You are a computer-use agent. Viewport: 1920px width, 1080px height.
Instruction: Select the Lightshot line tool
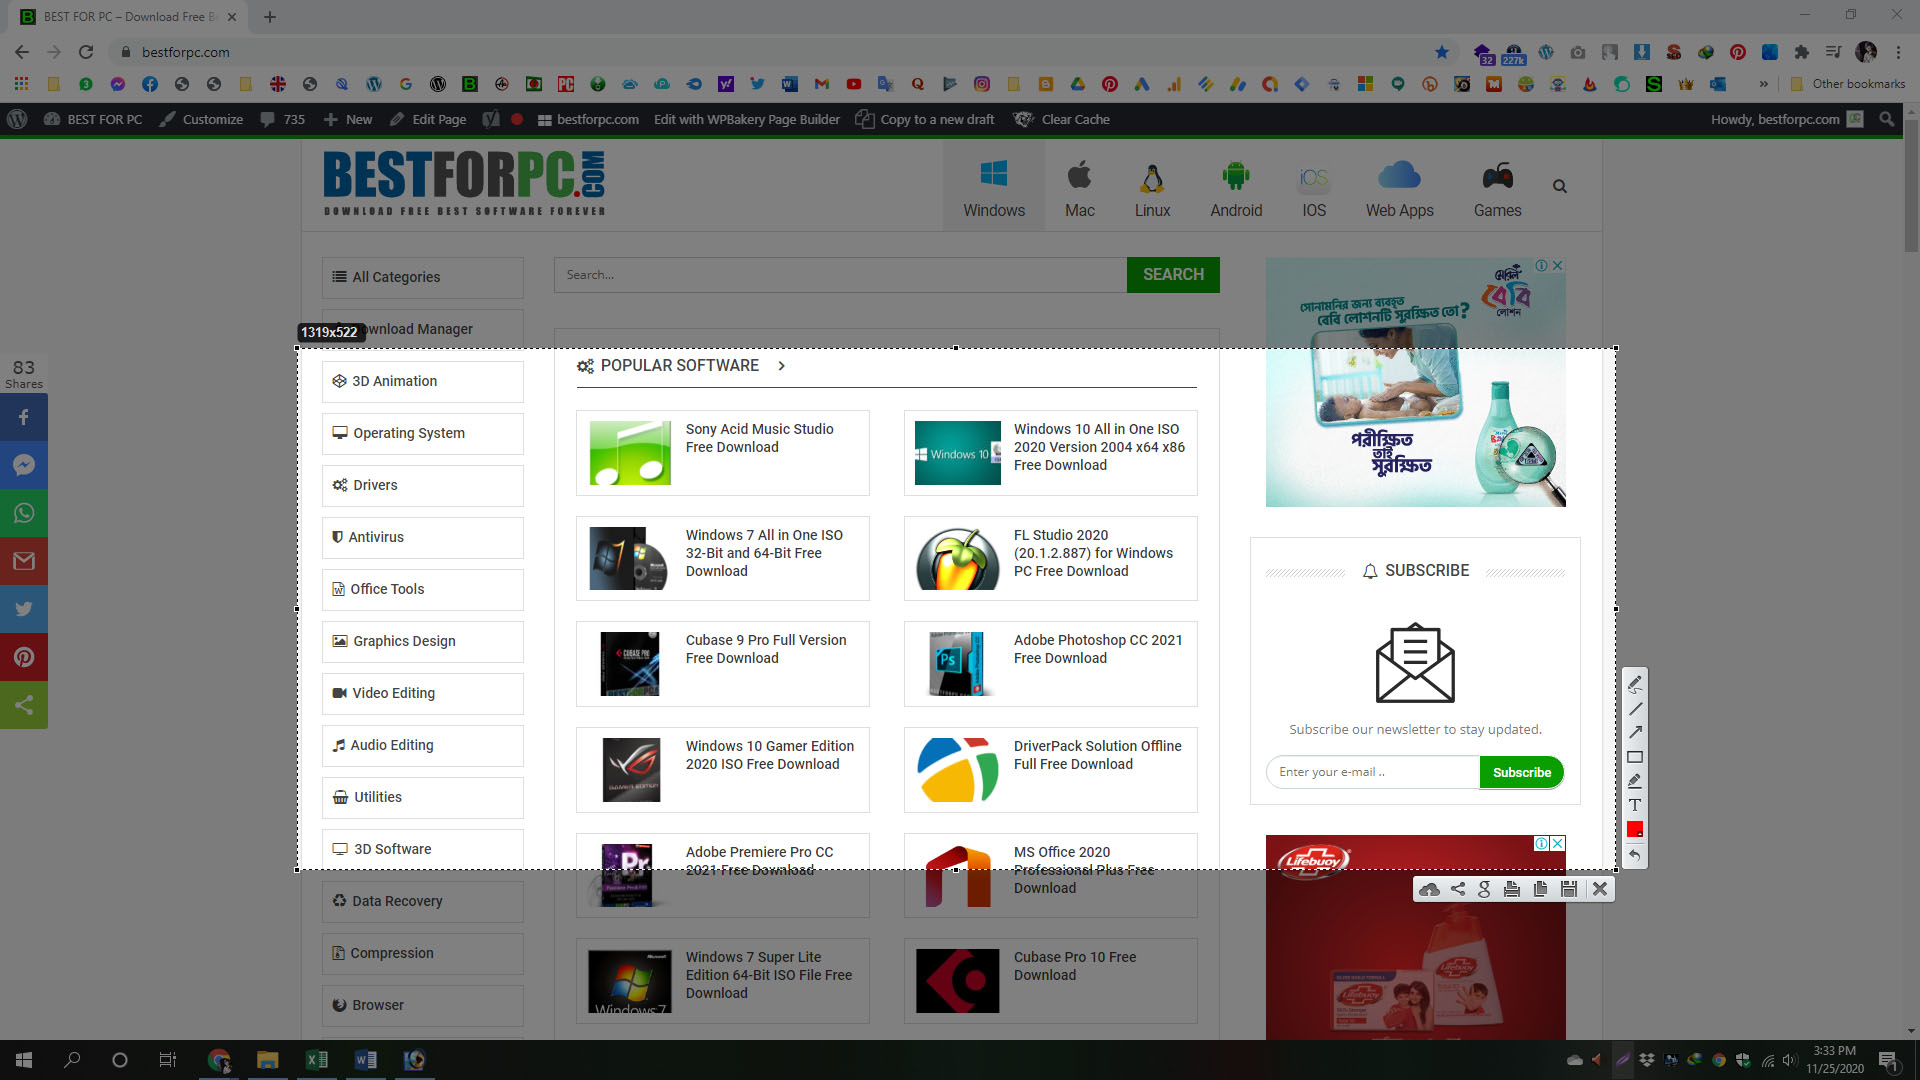(1635, 709)
